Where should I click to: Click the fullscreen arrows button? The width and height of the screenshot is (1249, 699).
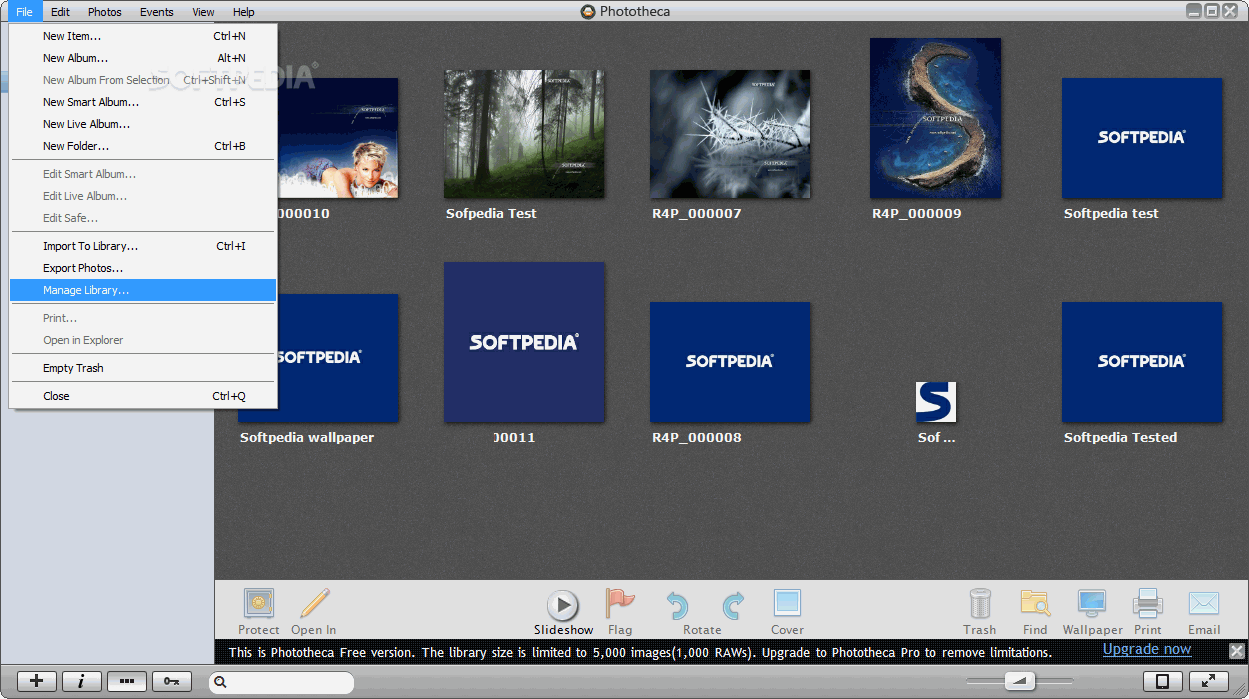(1209, 681)
